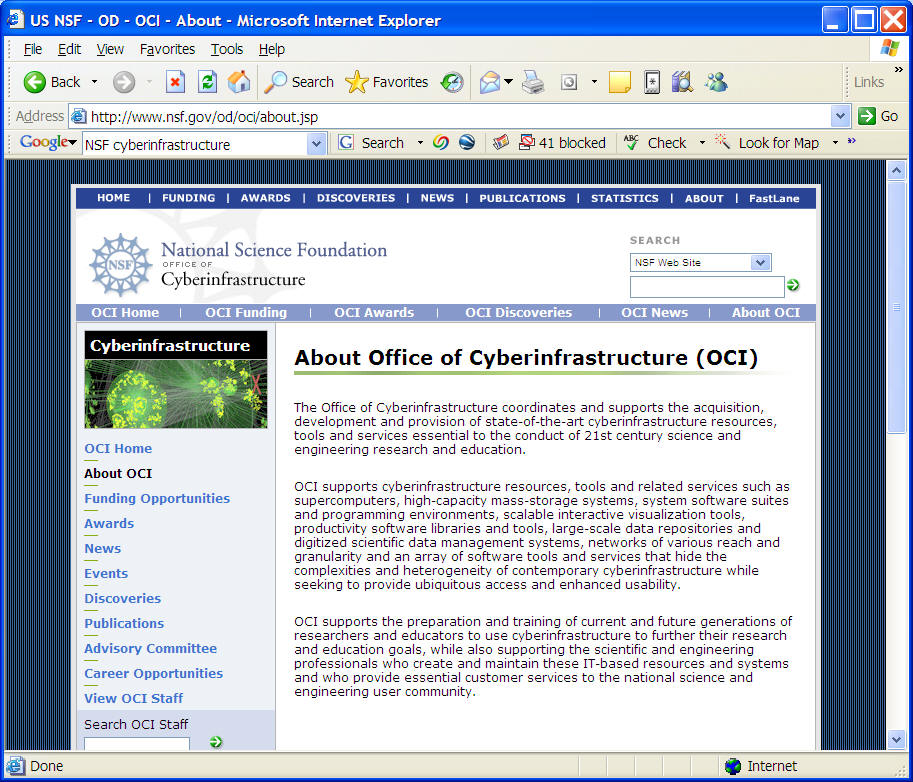Select the OCI Awards tab

point(374,313)
